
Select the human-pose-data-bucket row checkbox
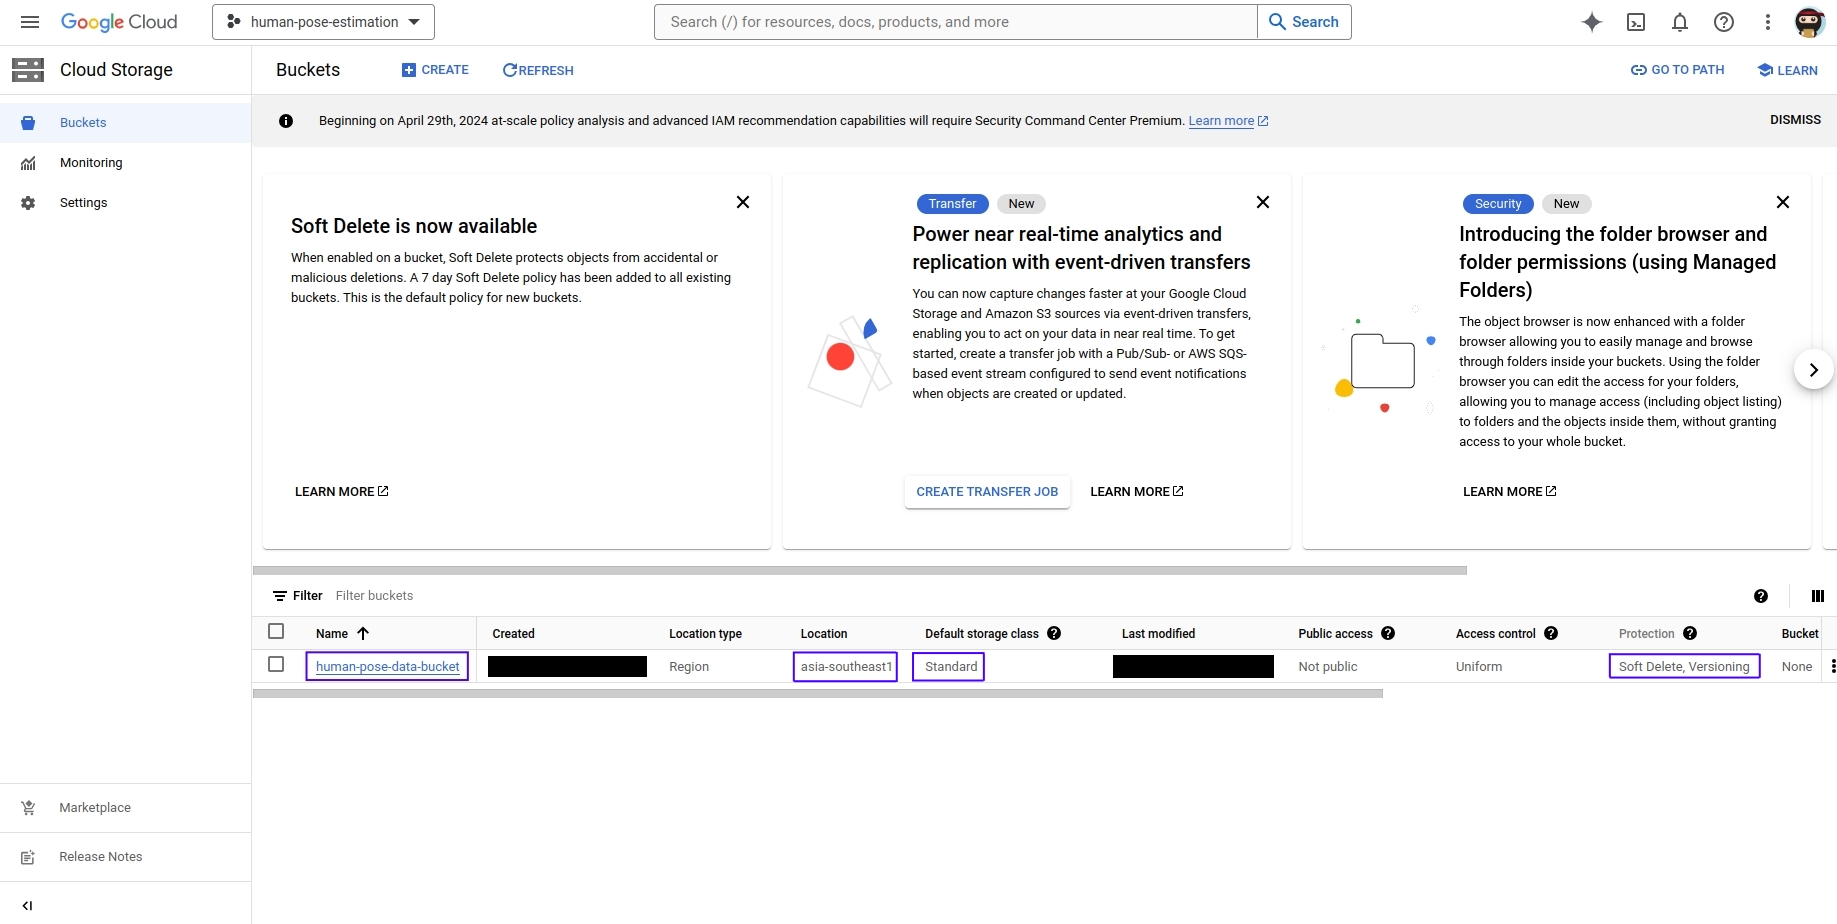(276, 664)
